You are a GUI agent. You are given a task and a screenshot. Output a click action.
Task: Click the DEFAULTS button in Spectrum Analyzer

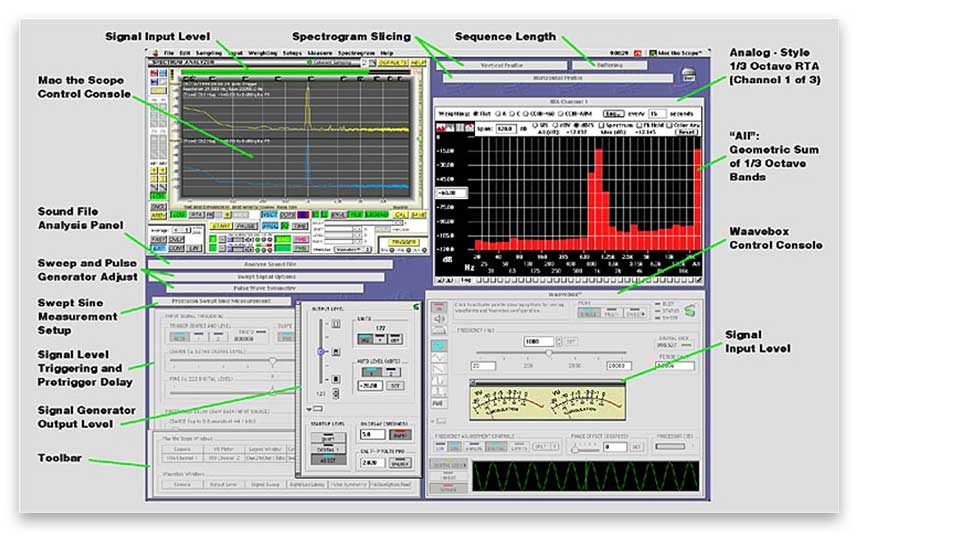(x=392, y=62)
